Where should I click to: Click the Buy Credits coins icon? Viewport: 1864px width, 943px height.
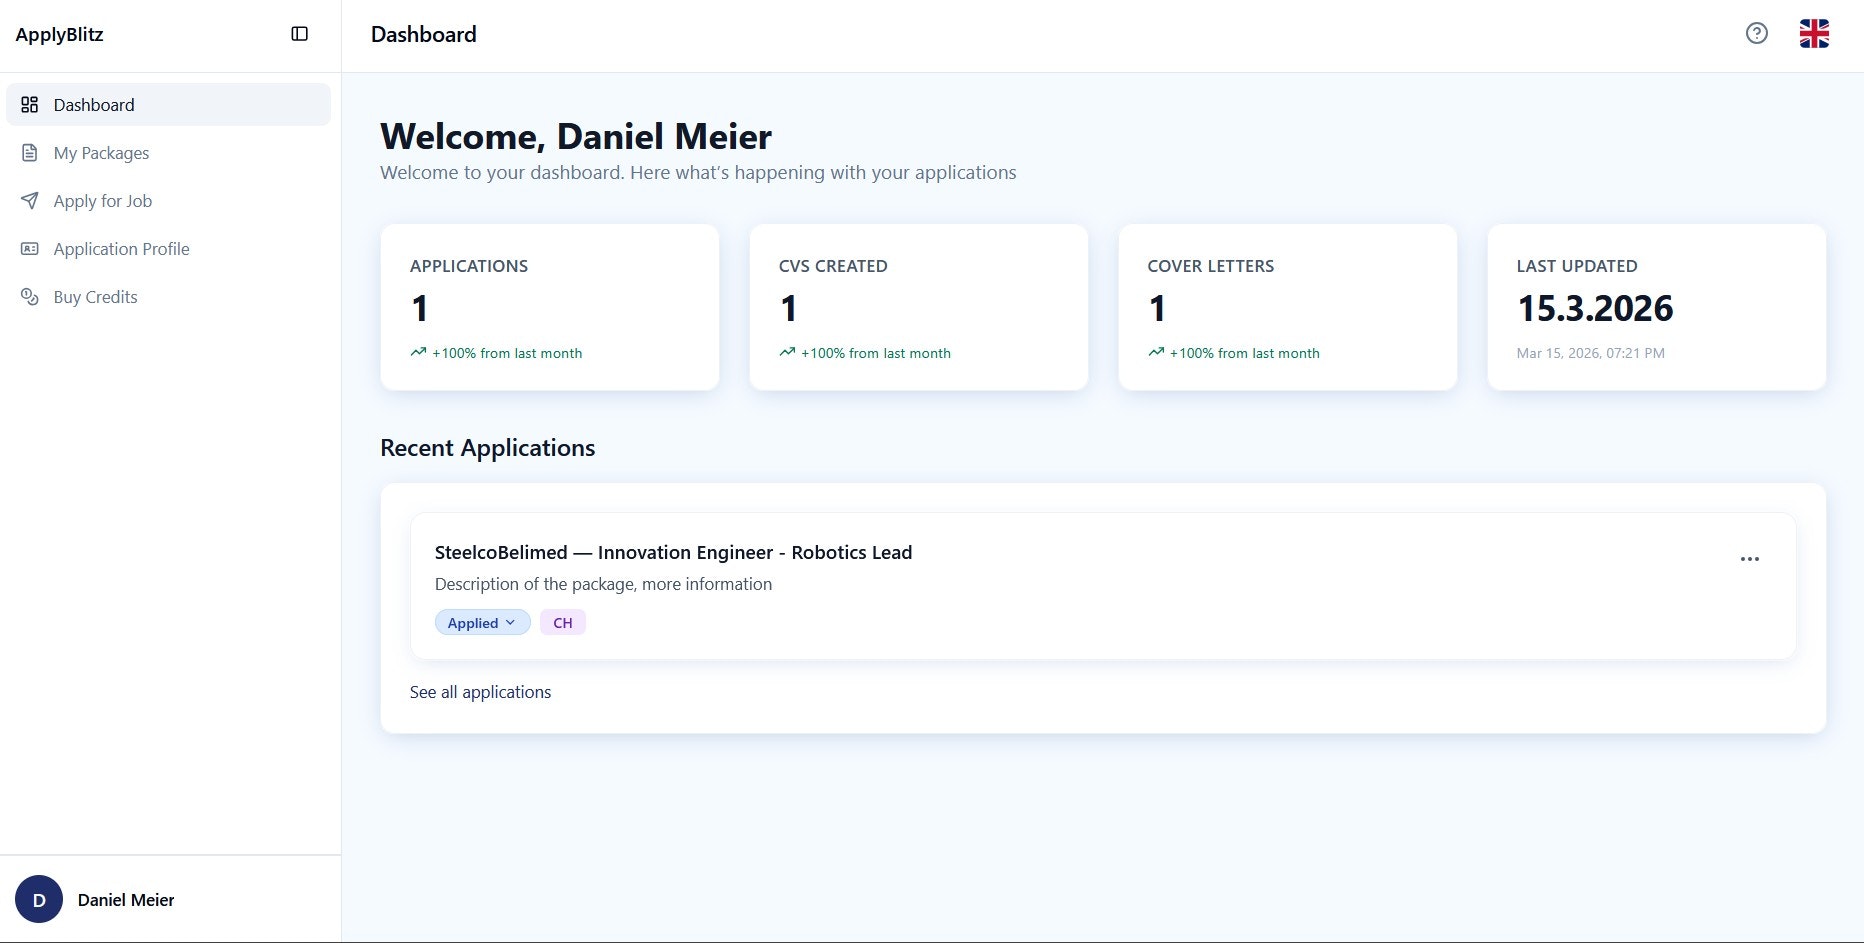click(x=30, y=297)
